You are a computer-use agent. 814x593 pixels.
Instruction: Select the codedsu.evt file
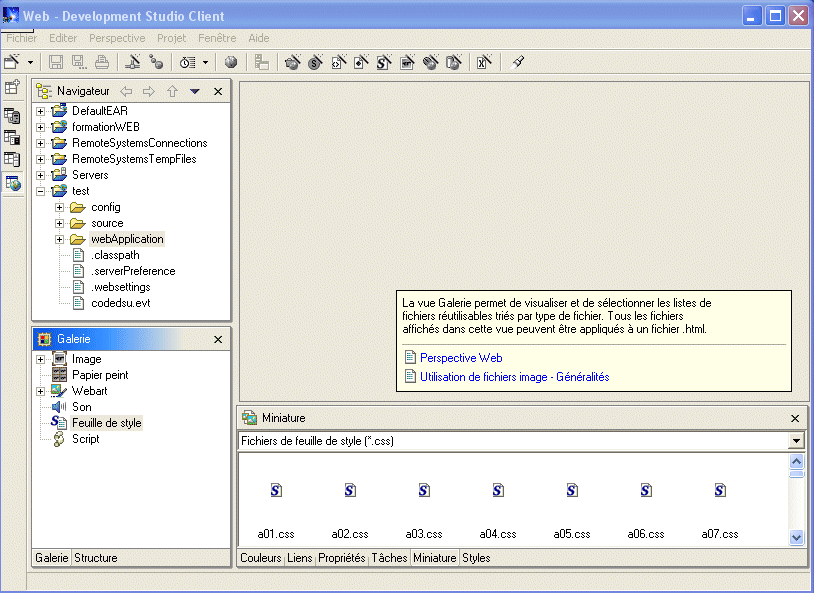(x=121, y=303)
